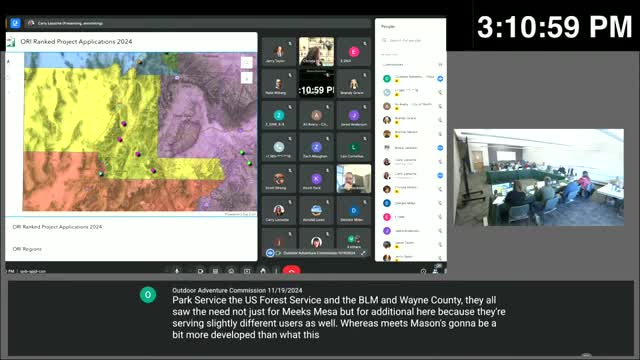
Task: Open the people panel icon at bottom right
Action: tap(435, 271)
